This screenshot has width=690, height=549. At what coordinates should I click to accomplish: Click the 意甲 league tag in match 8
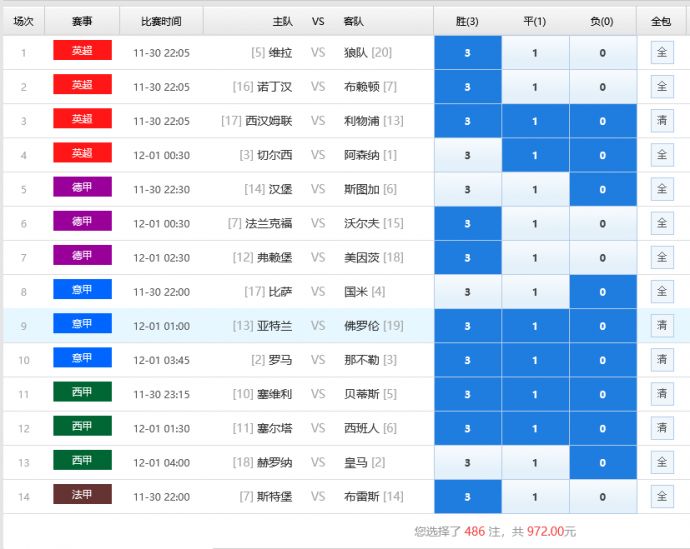click(82, 289)
